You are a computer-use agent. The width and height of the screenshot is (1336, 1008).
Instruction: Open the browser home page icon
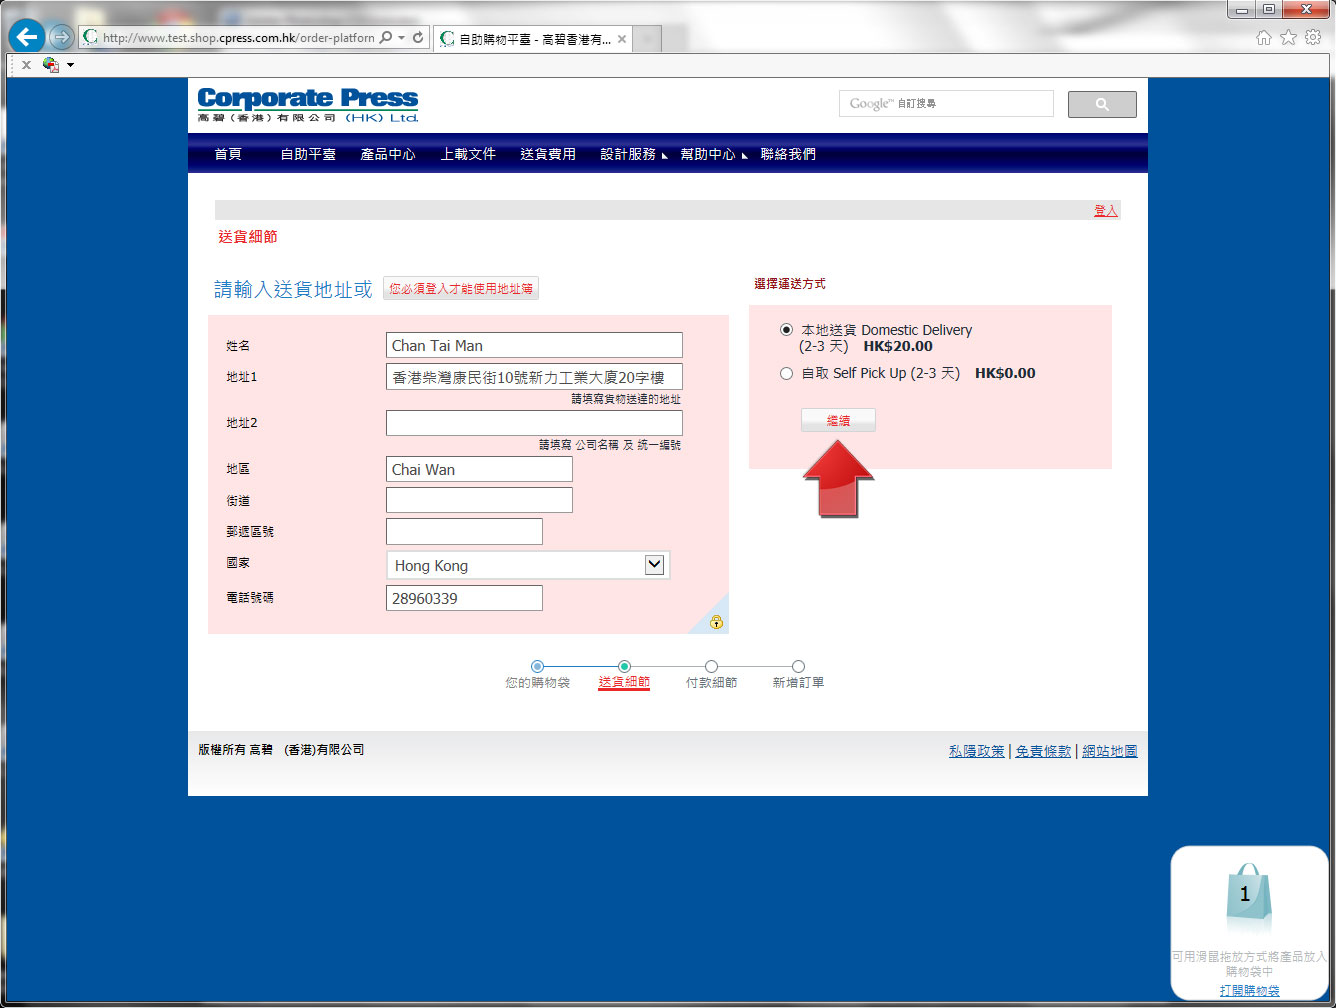coord(1264,38)
